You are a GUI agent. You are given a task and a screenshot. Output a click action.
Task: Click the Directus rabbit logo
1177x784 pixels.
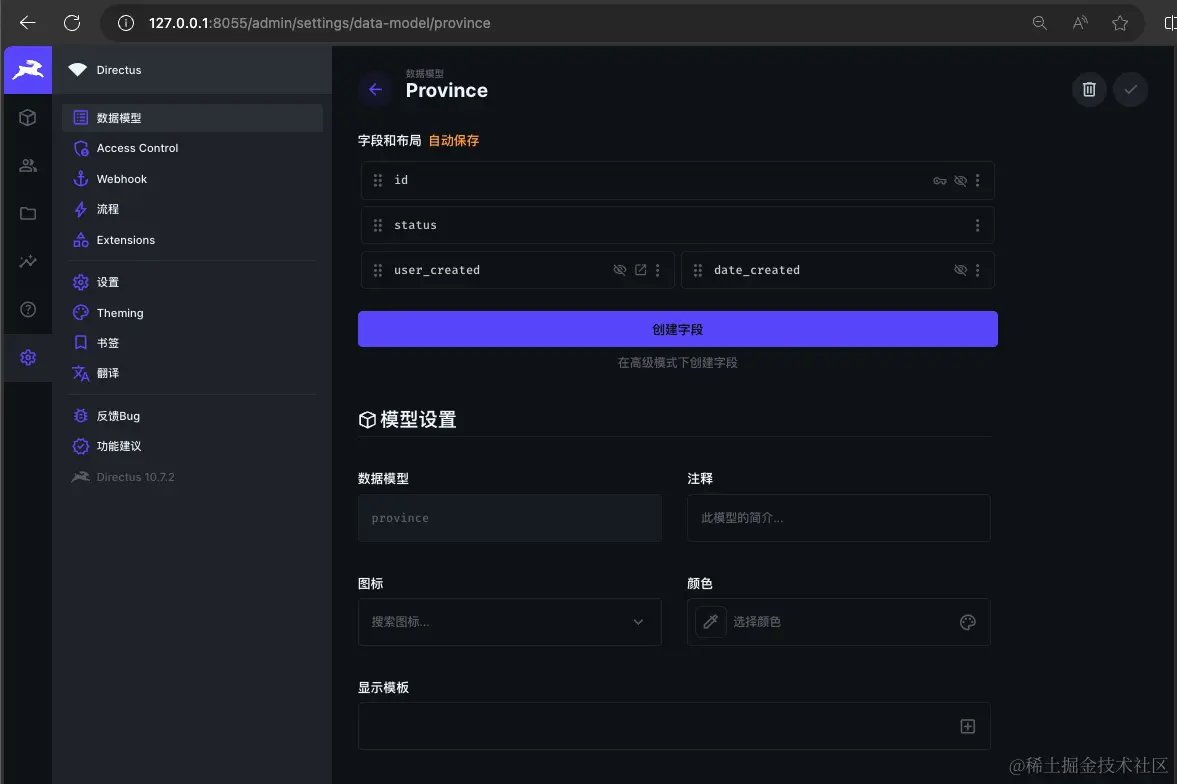pyautogui.click(x=27, y=69)
